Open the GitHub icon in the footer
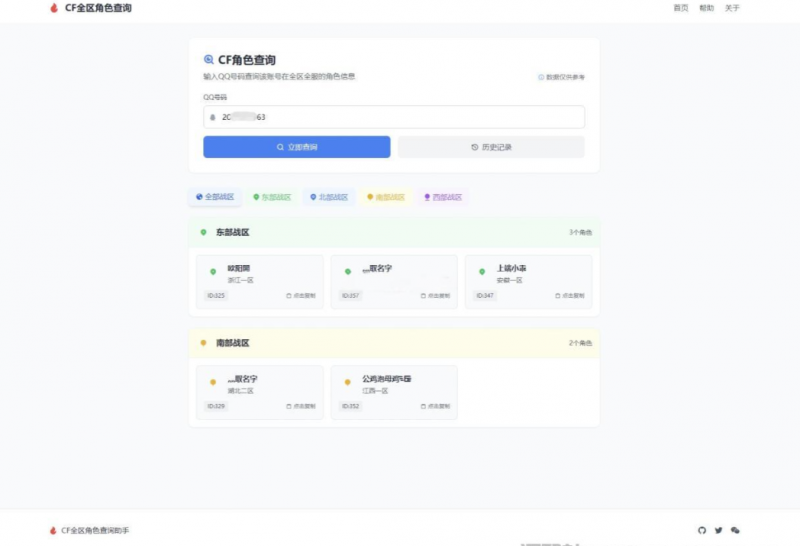This screenshot has width=800, height=546. tap(702, 530)
